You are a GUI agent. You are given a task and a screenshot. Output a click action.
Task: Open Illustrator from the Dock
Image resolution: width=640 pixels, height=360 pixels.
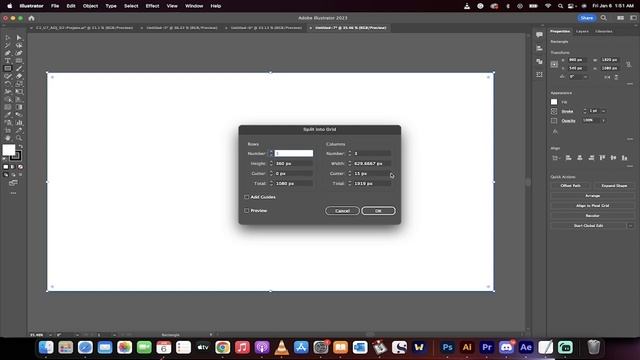coord(467,347)
